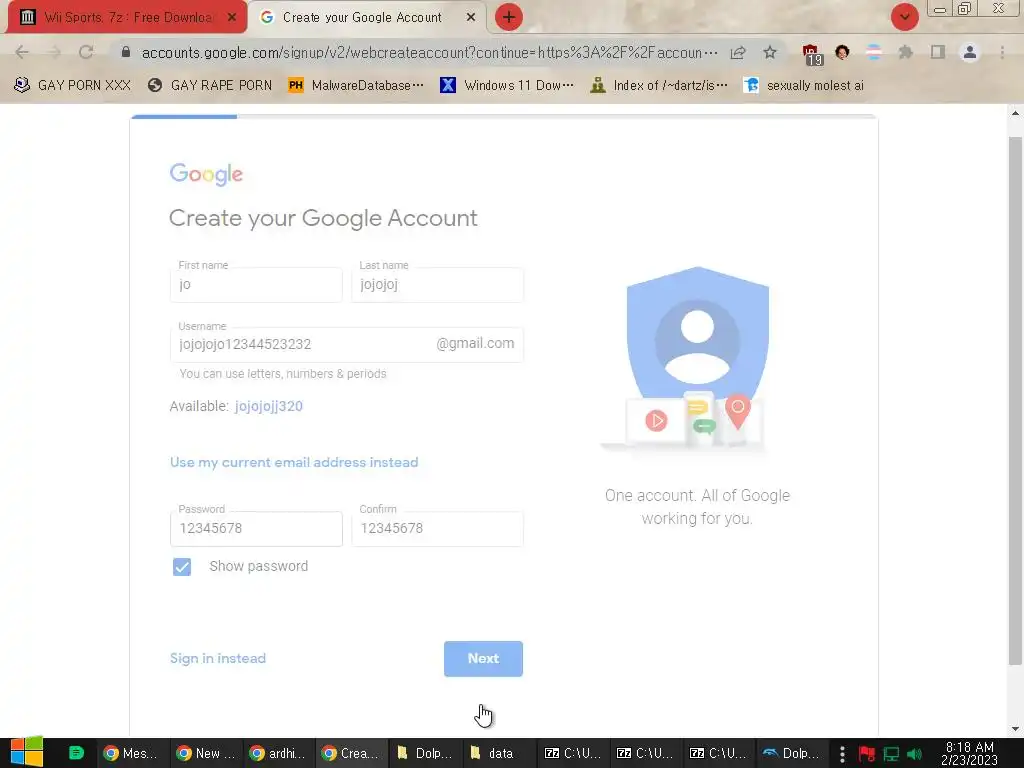Focus the Password field
Image resolution: width=1024 pixels, height=768 pixels.
256,528
